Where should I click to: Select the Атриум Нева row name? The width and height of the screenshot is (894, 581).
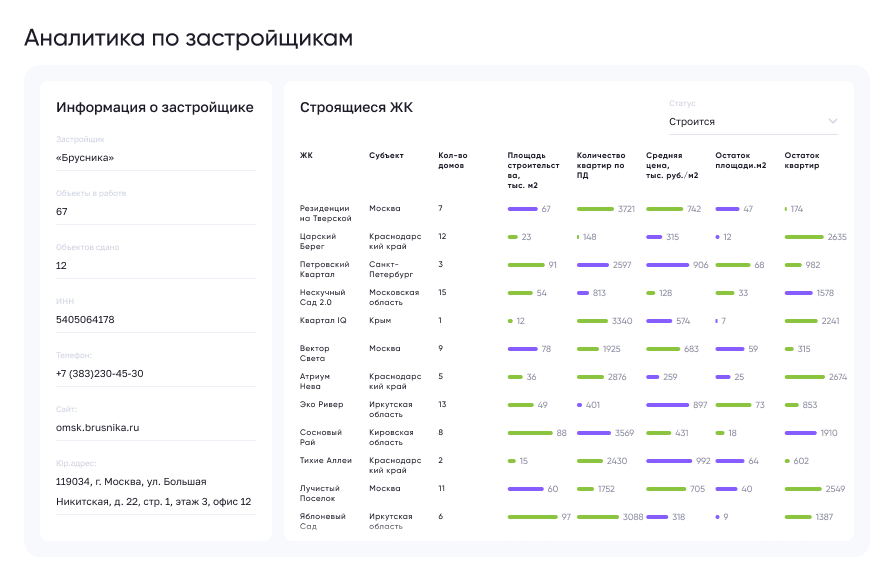[315, 381]
